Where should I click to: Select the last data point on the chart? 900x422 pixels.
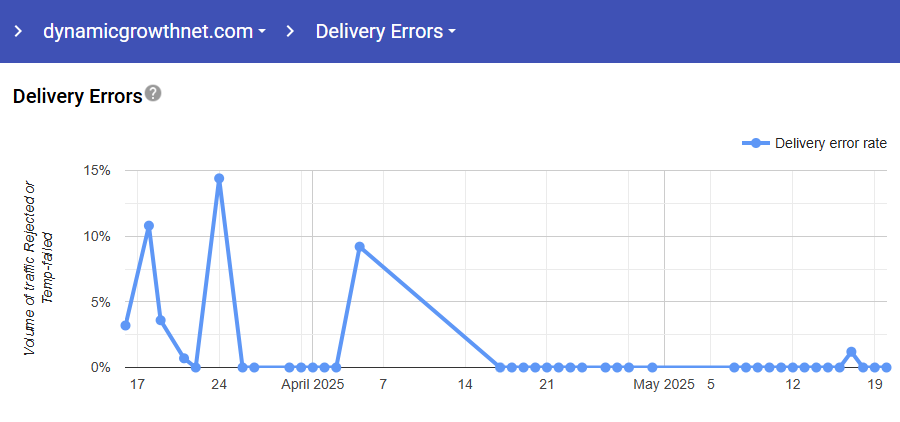click(x=886, y=367)
